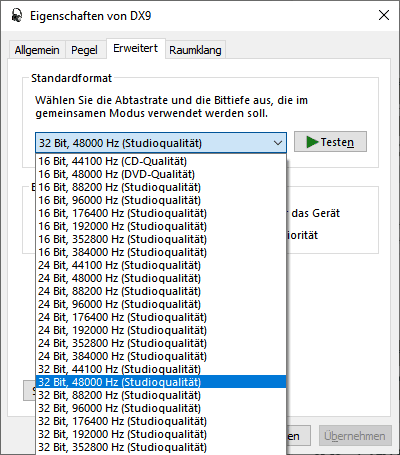Select 24 Bit, 352800 Hz option
Viewport: 400px width, 455px height.
[x=161, y=343]
